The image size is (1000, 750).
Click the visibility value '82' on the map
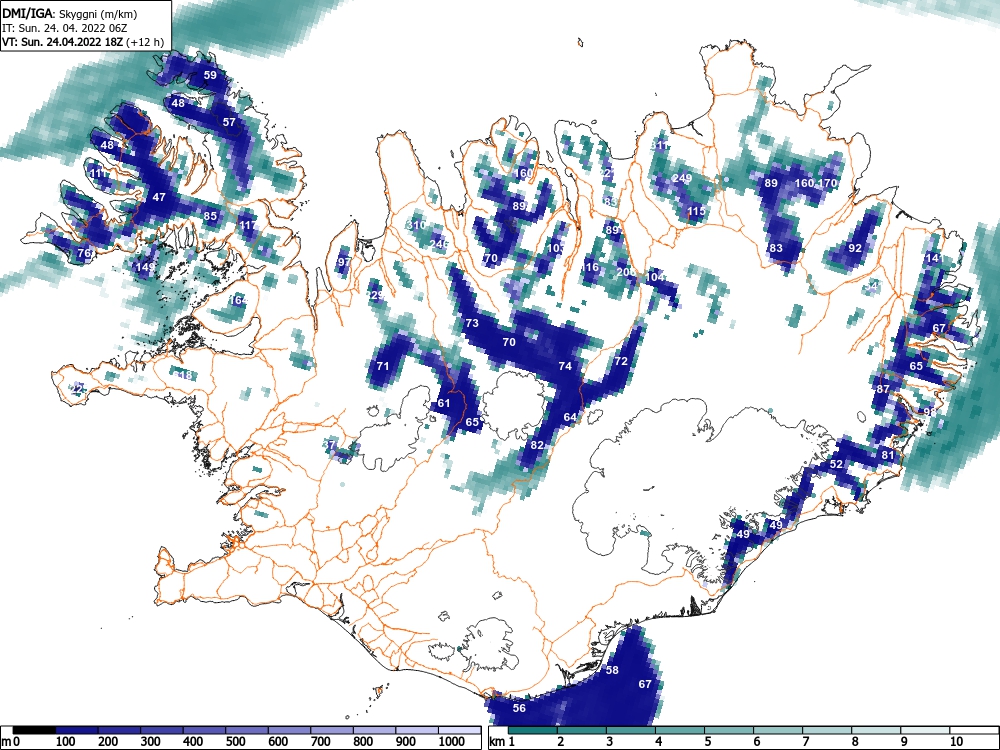[537, 445]
